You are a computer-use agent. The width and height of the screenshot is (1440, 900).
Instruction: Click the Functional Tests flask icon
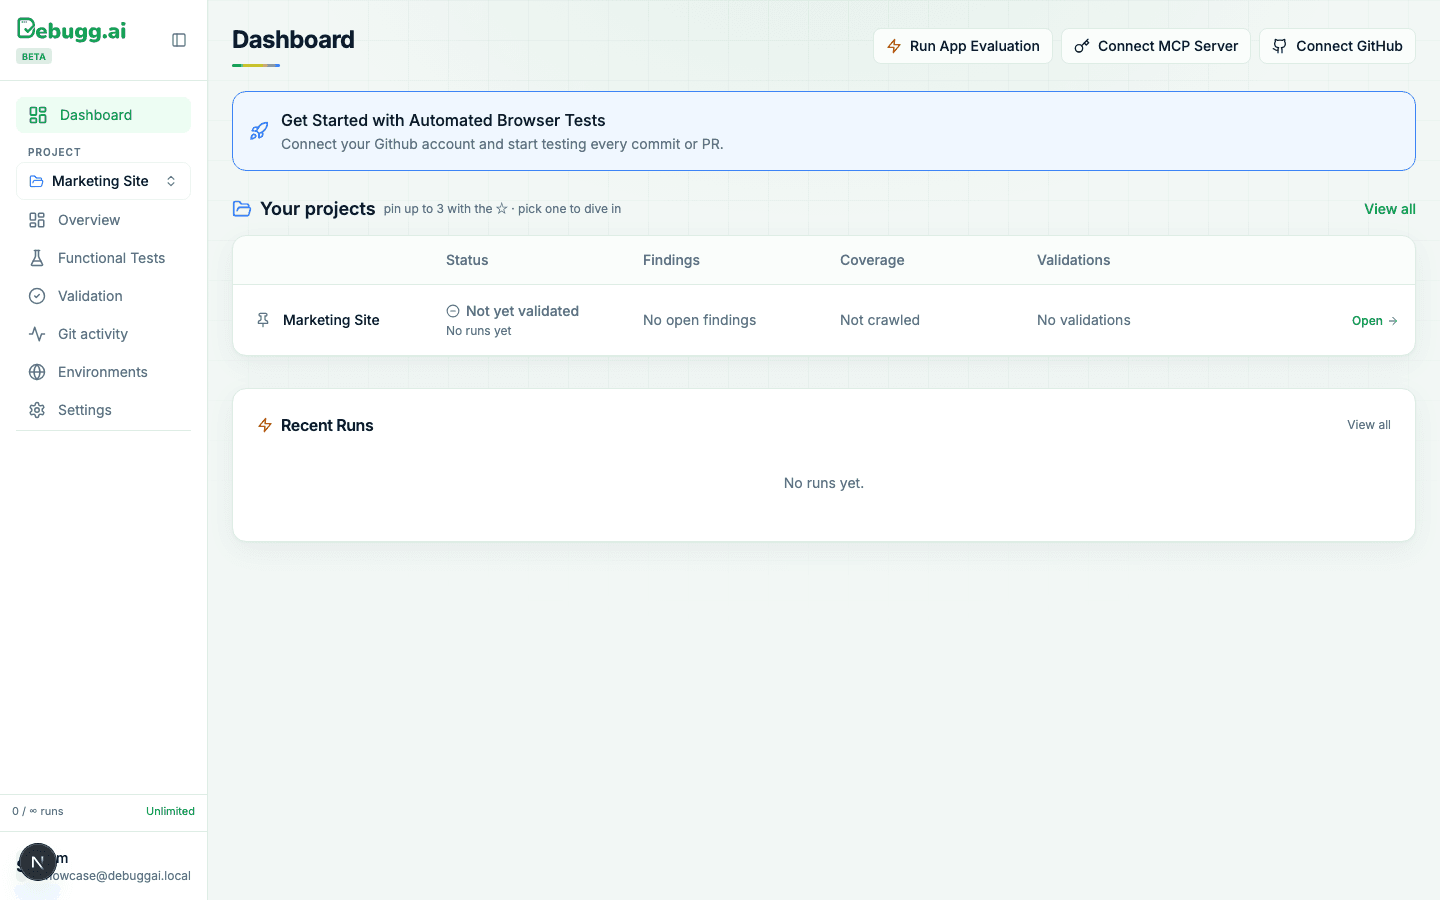coord(37,258)
